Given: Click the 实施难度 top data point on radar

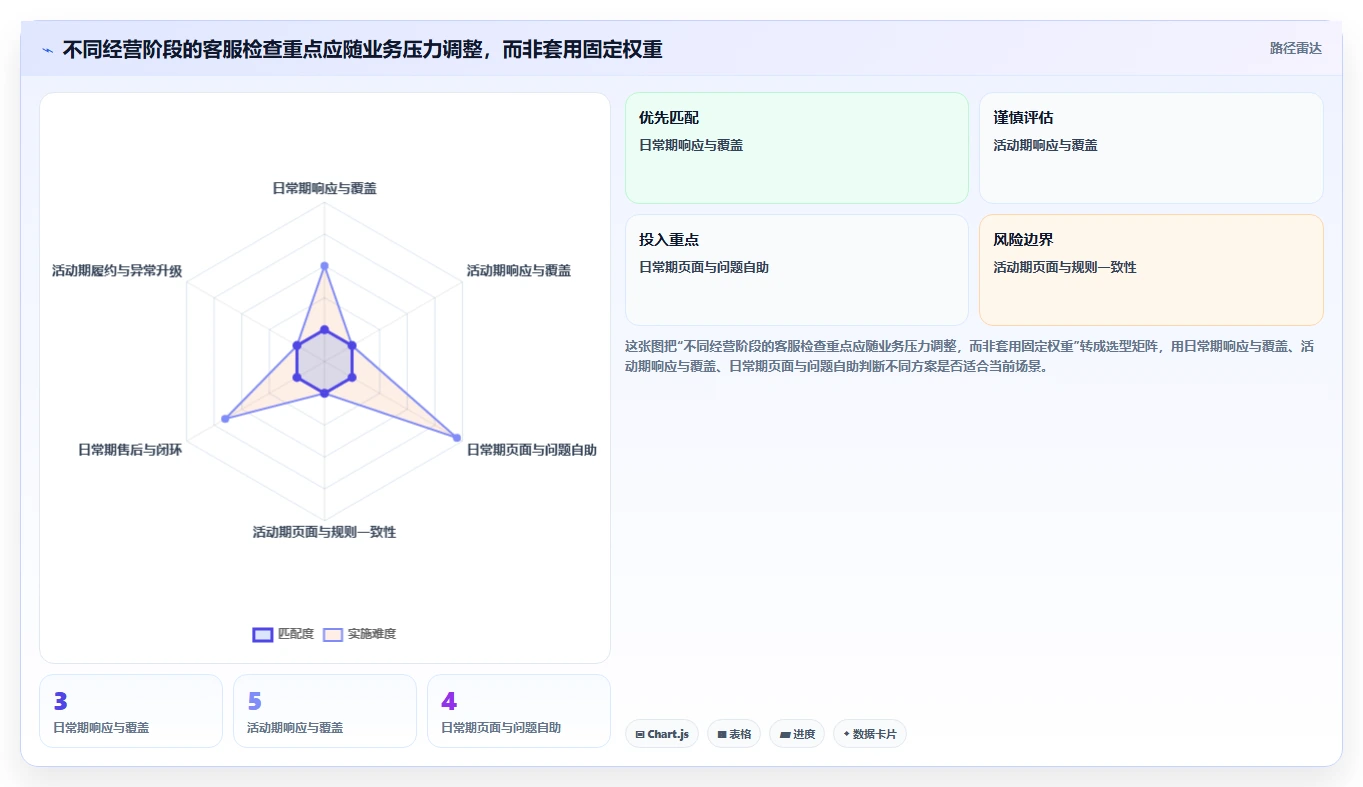Looking at the screenshot, I should coord(324,266).
